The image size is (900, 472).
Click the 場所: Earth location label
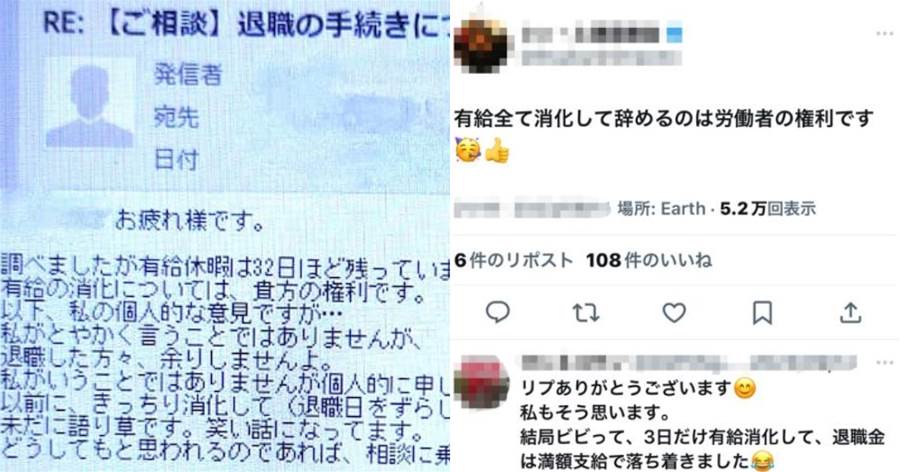[661, 208]
